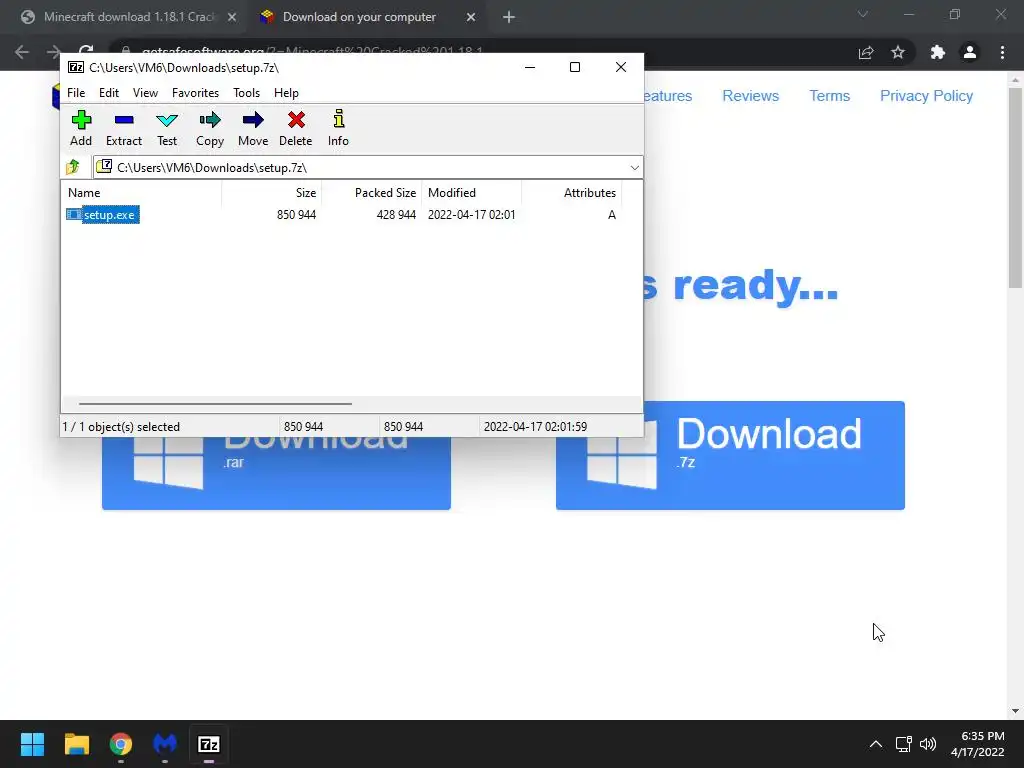Close the 'Download on your computer' tab

pos(471,18)
